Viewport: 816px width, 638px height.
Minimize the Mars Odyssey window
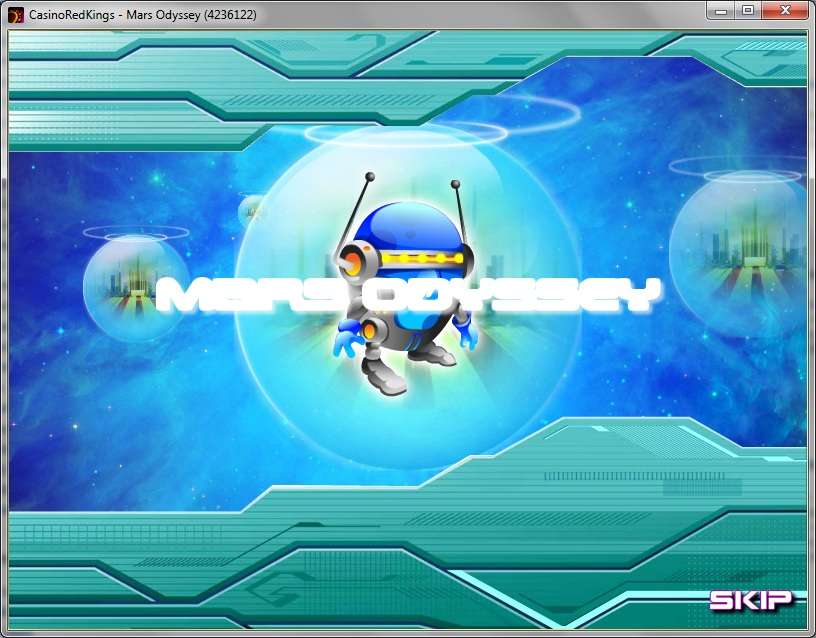(720, 10)
